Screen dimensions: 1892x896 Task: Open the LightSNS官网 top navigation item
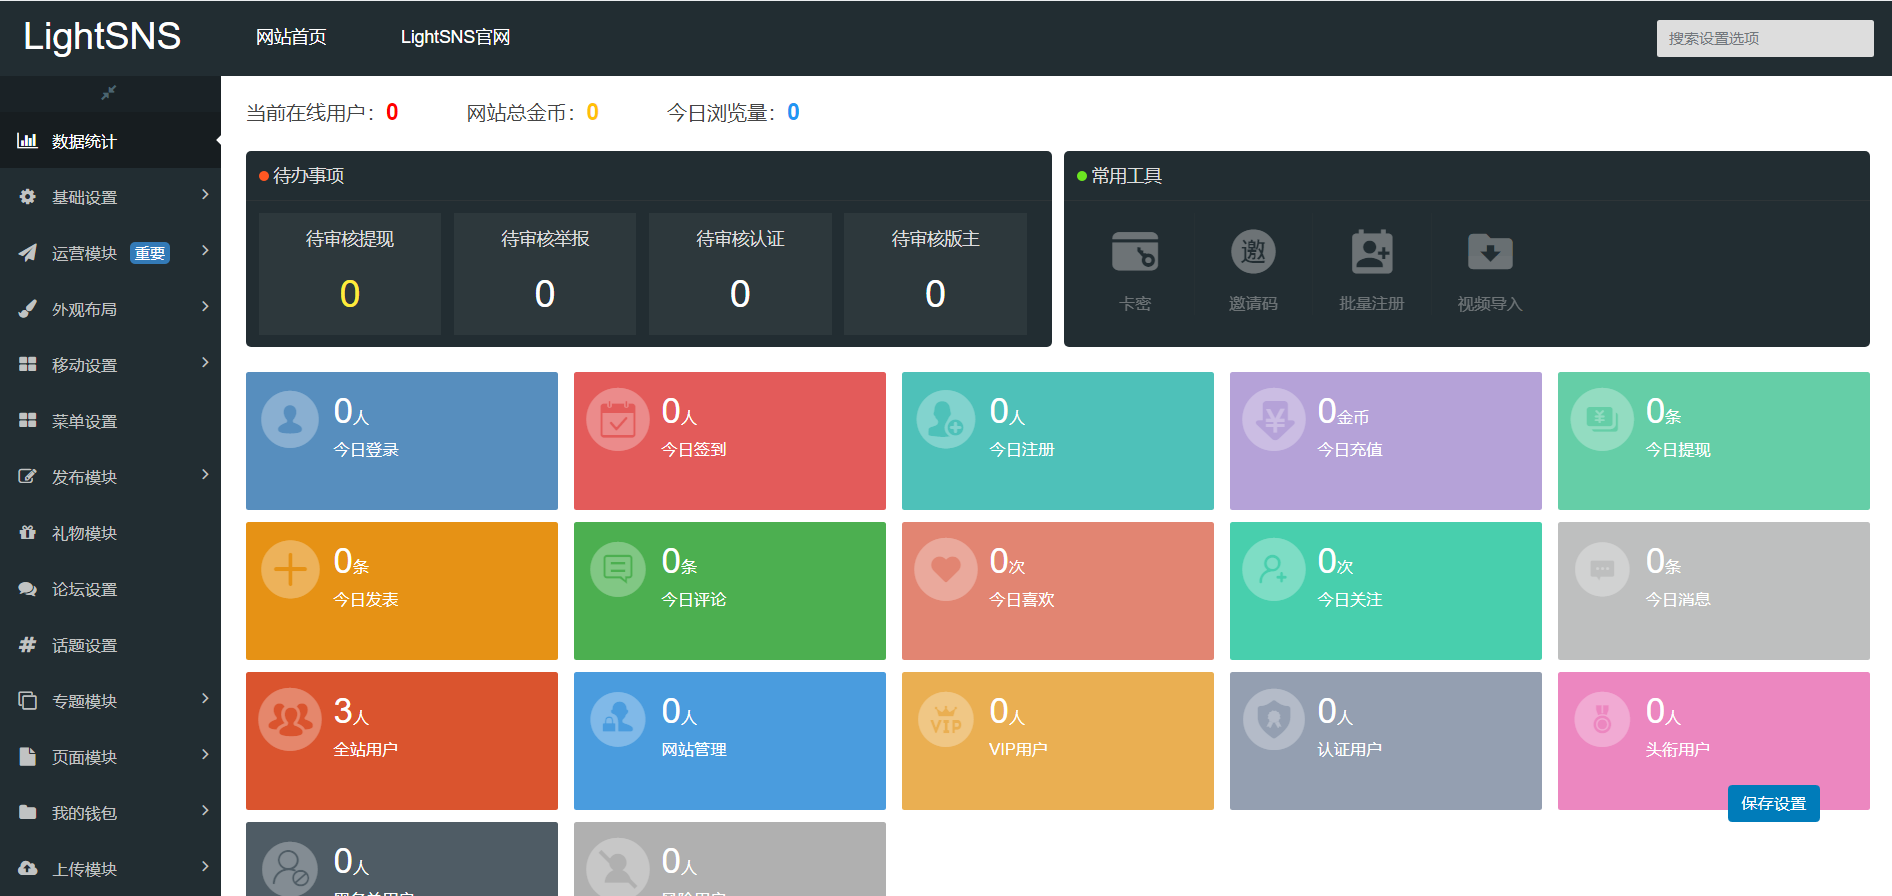click(455, 37)
